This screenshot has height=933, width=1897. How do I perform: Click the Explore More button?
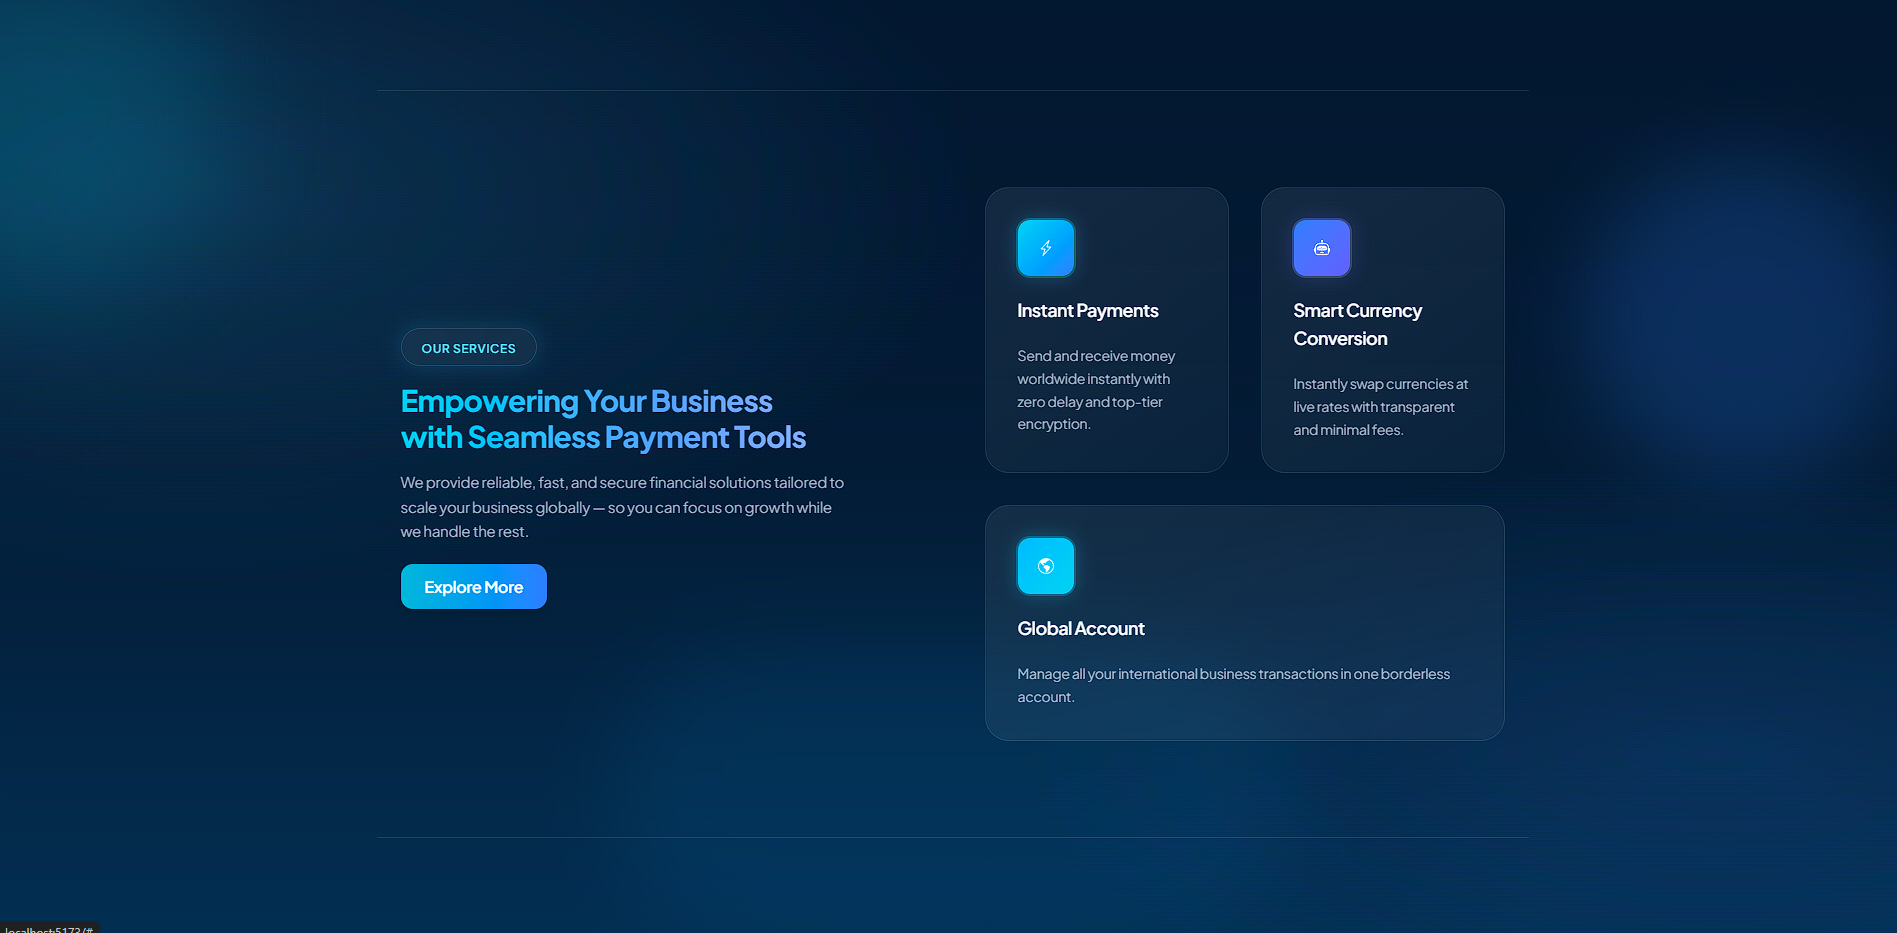[473, 586]
